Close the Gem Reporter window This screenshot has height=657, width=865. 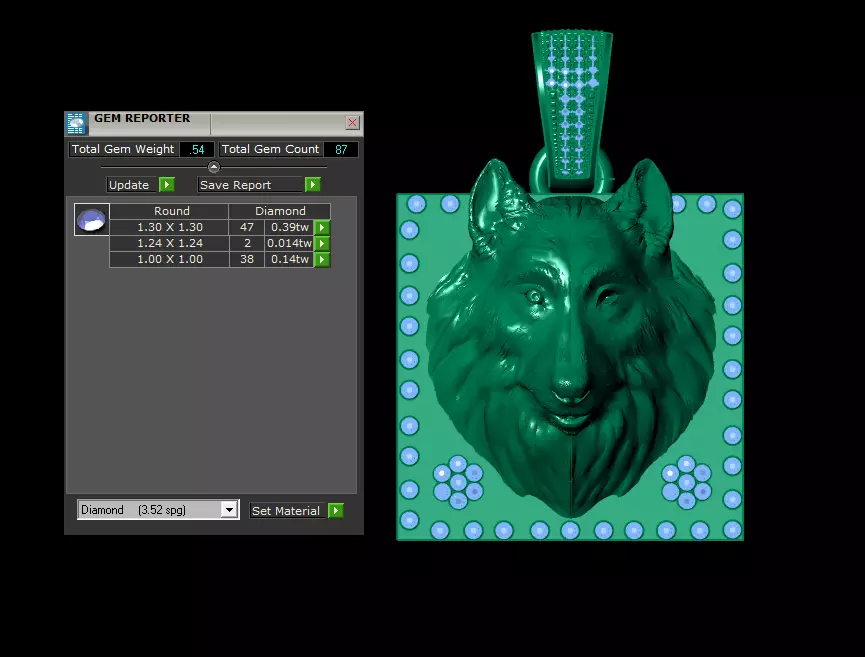tap(353, 122)
